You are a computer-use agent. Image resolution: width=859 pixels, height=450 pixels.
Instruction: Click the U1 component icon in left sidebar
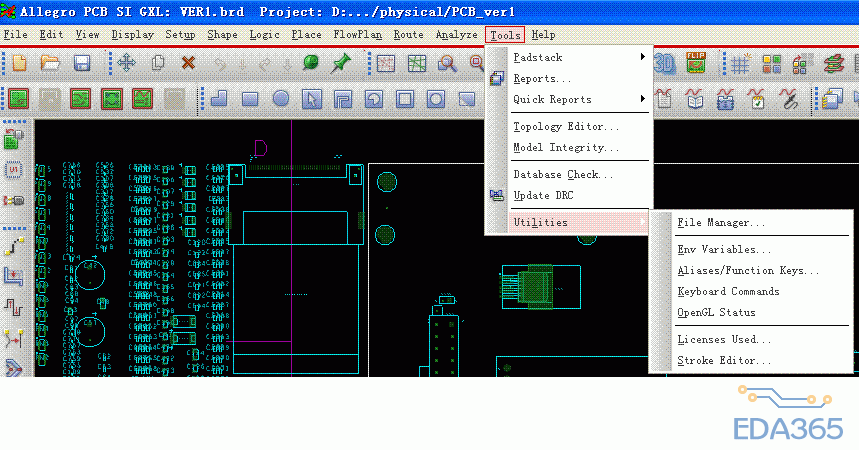point(14,170)
